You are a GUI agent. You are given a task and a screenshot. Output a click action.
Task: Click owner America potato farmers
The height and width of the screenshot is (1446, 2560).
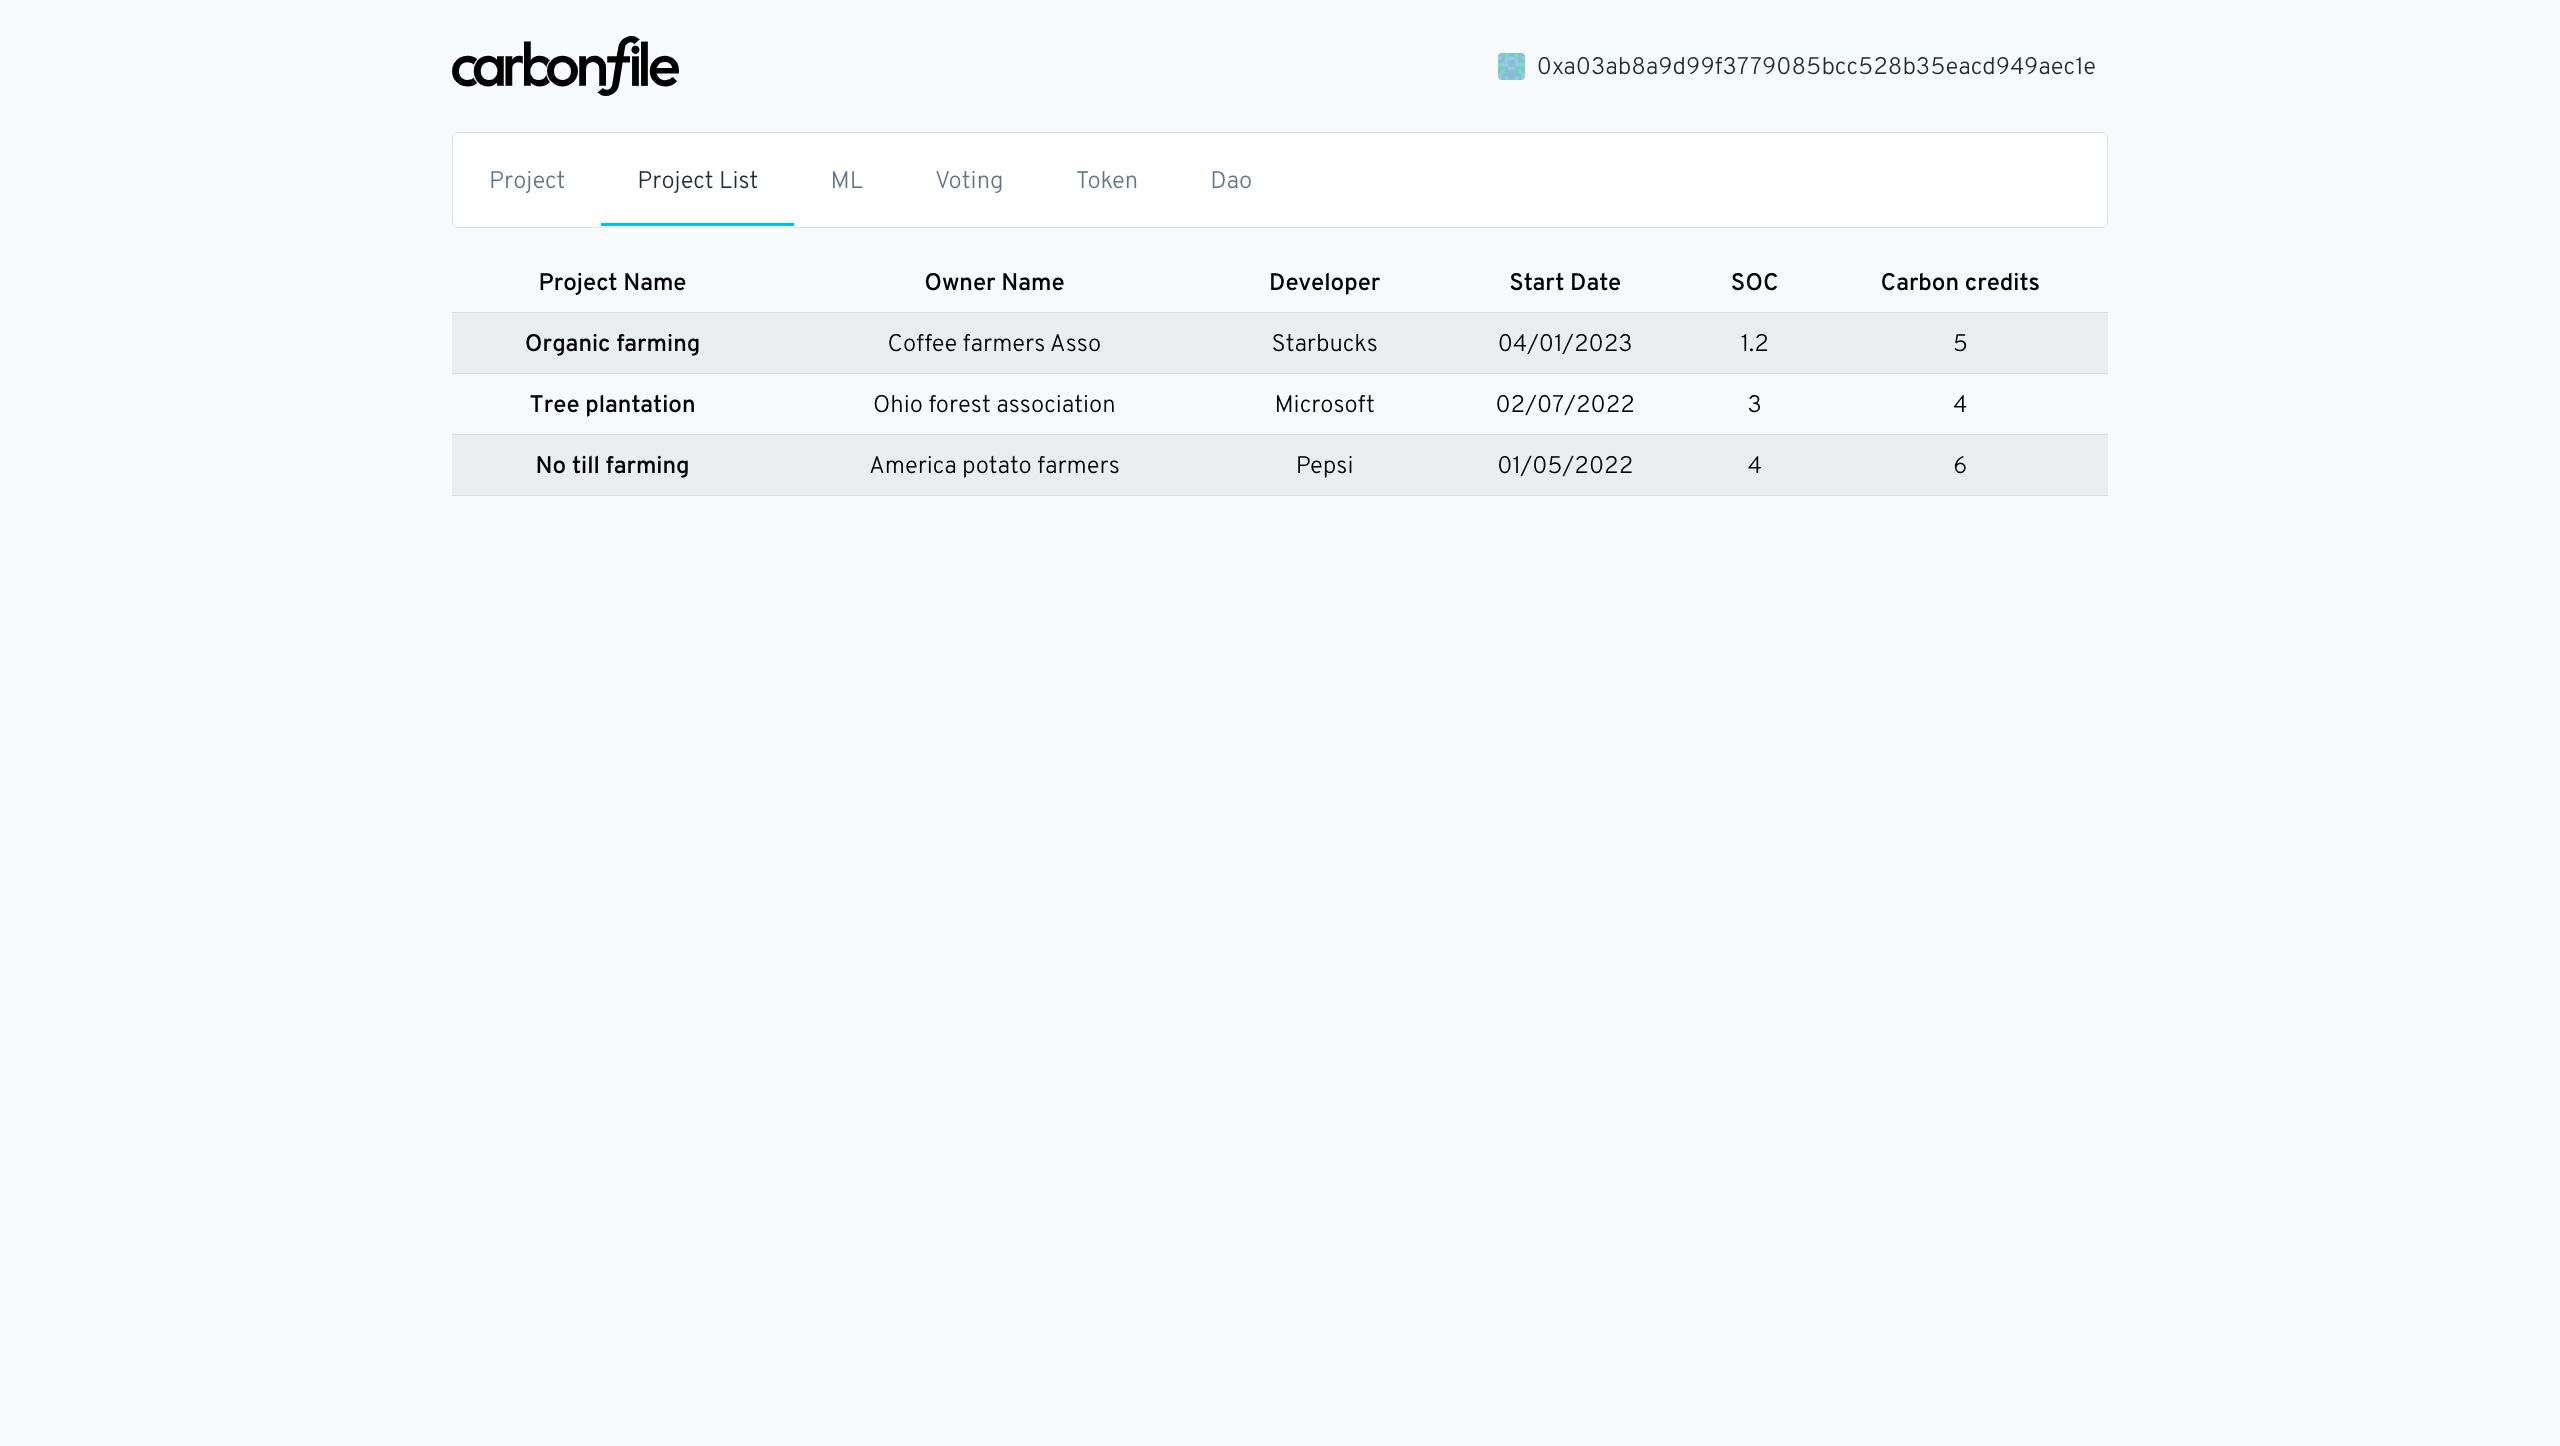pyautogui.click(x=994, y=465)
